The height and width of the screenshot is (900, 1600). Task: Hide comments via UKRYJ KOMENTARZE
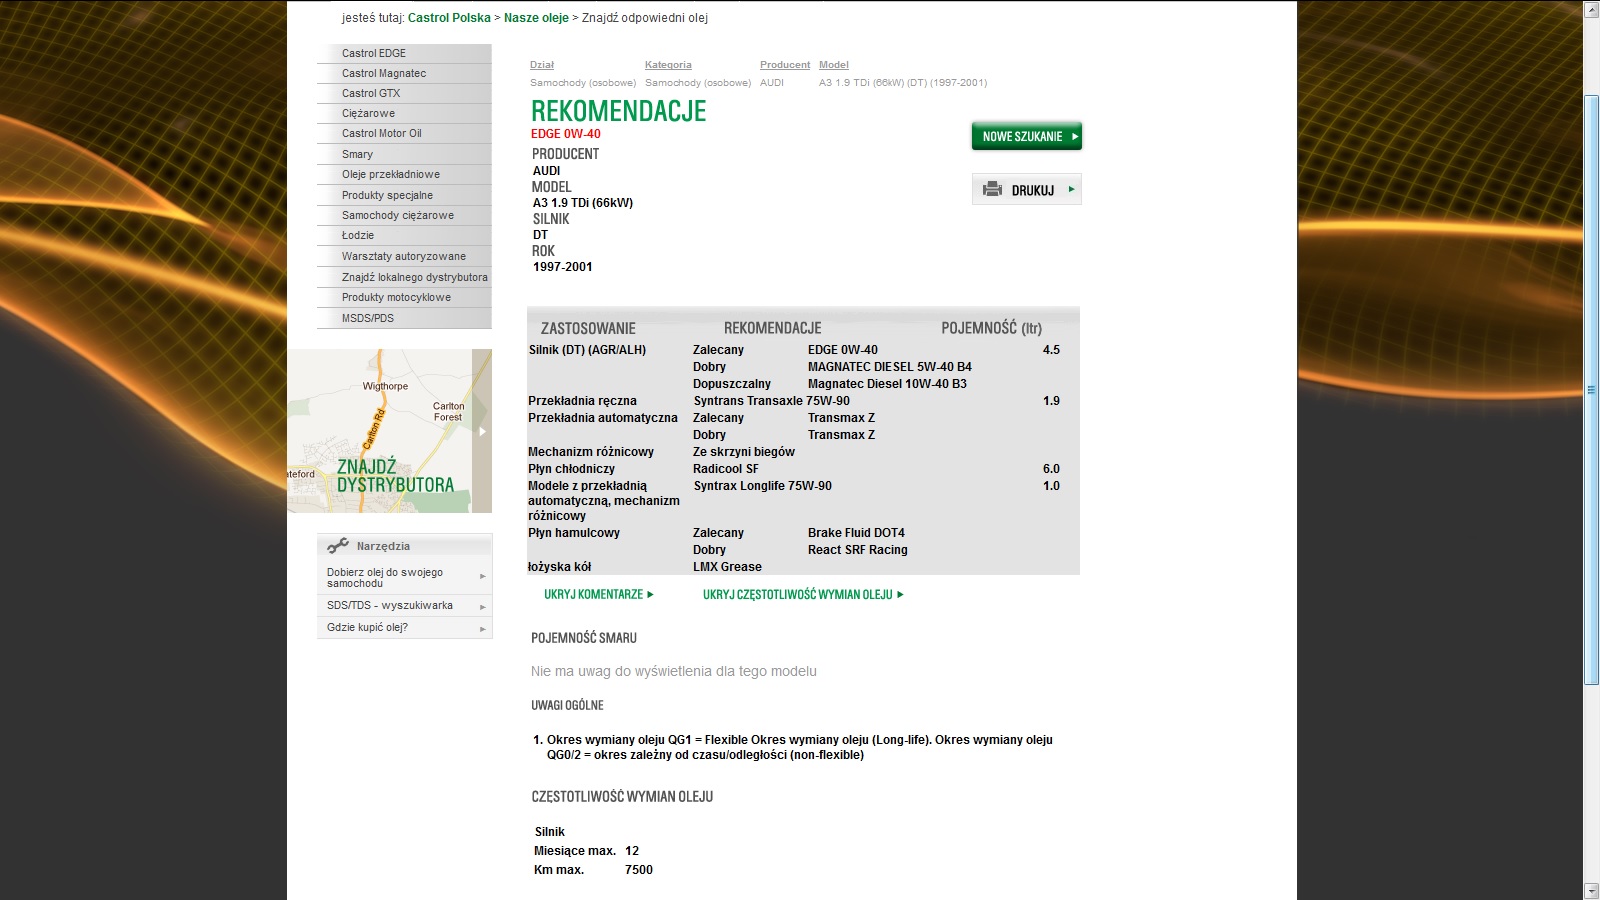click(x=598, y=594)
